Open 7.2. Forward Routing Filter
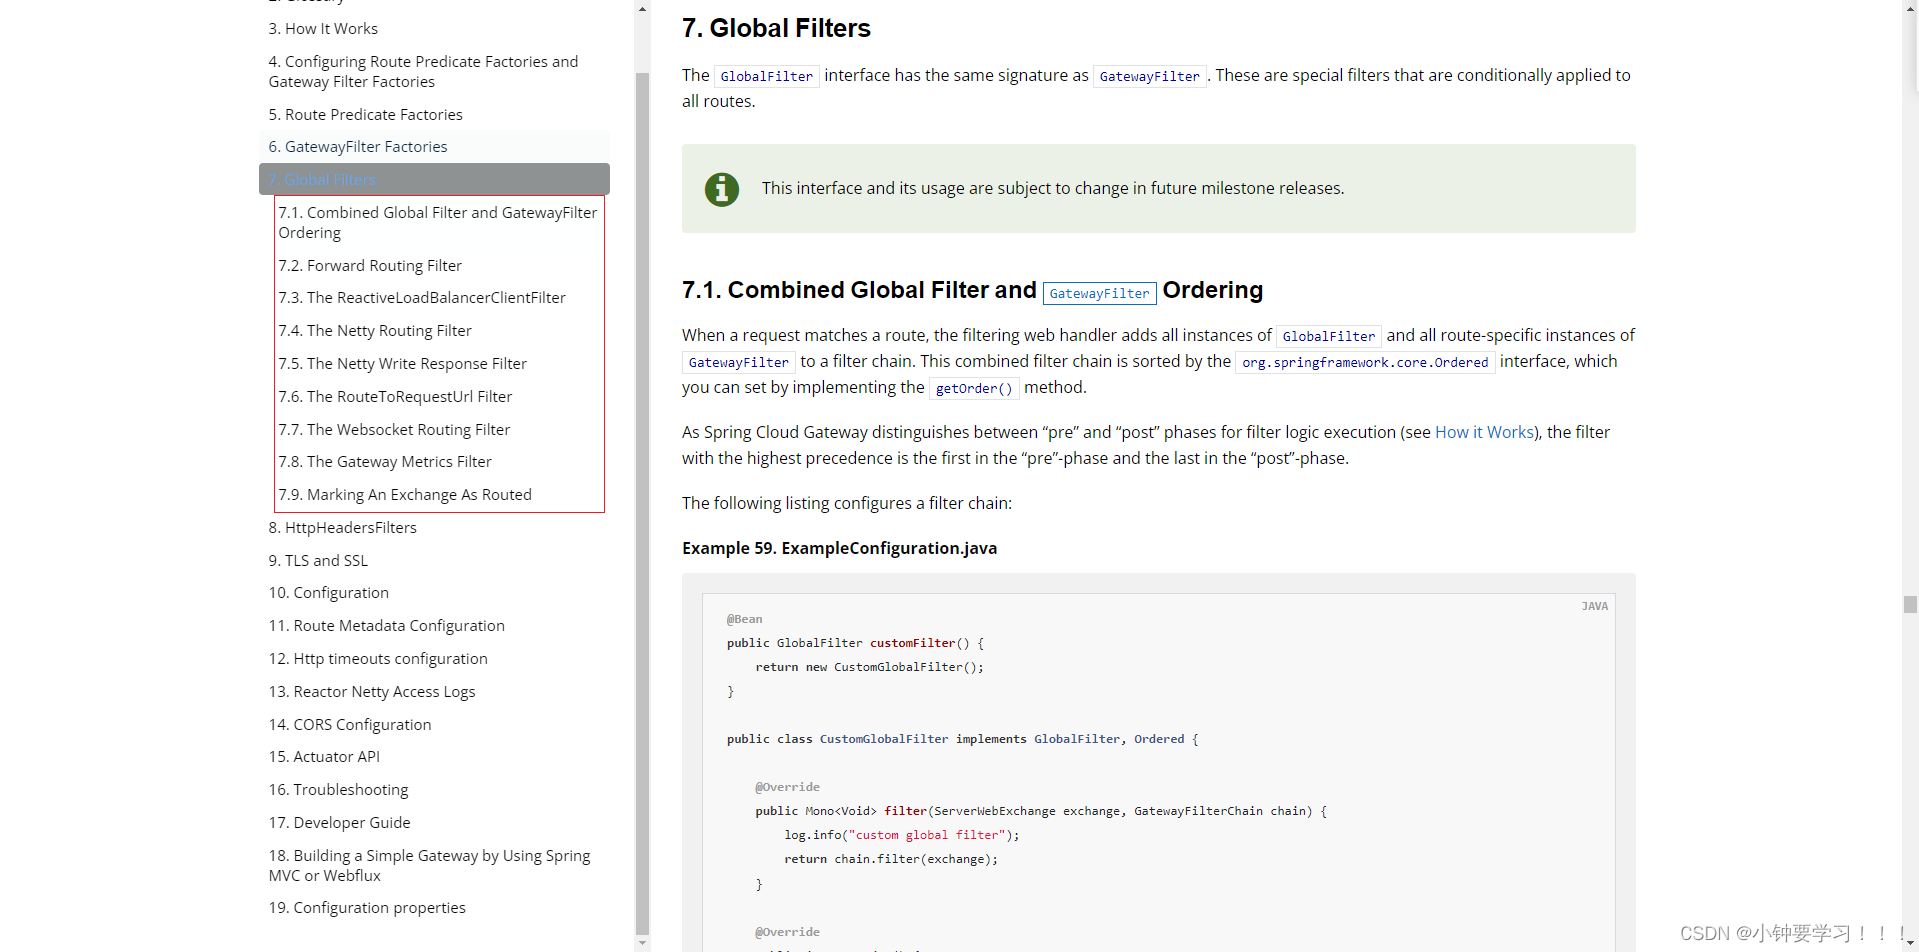This screenshot has width=1919, height=952. [x=370, y=266]
